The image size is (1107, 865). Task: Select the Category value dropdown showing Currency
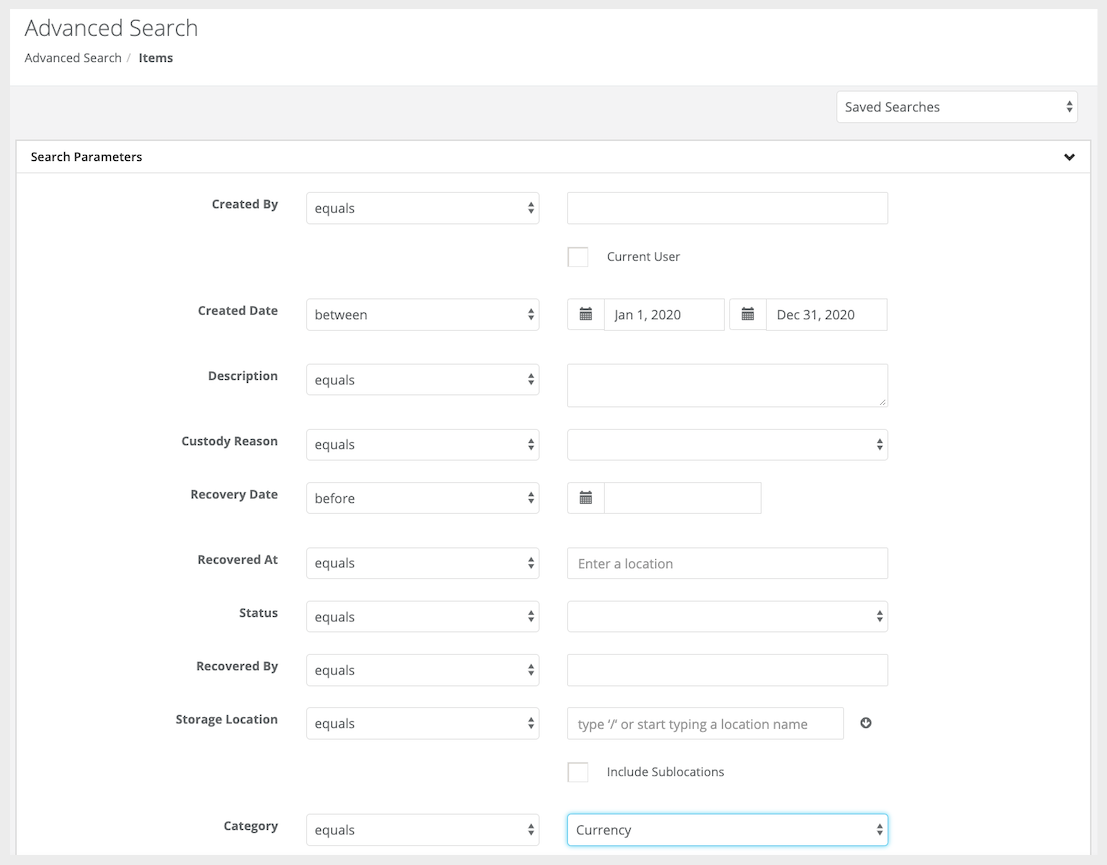(727, 830)
